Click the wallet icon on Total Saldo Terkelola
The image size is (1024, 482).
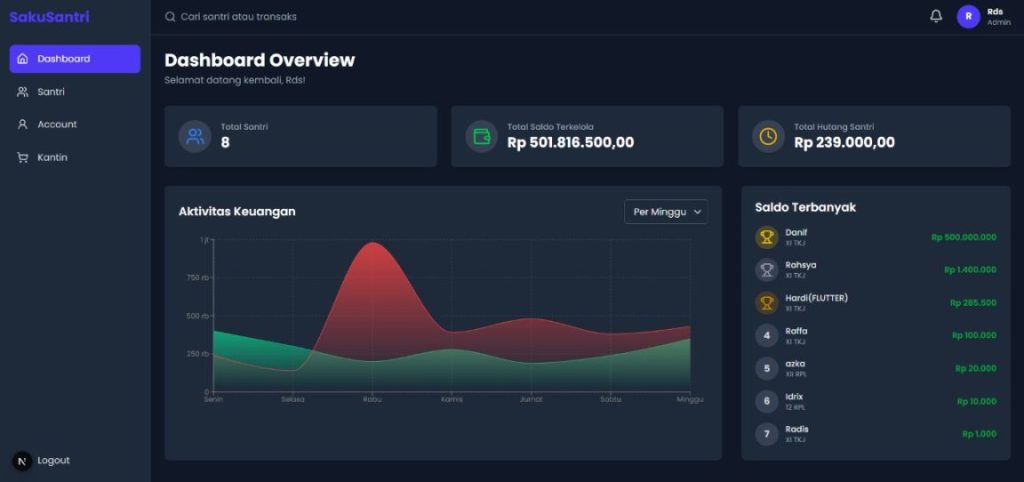[482, 136]
